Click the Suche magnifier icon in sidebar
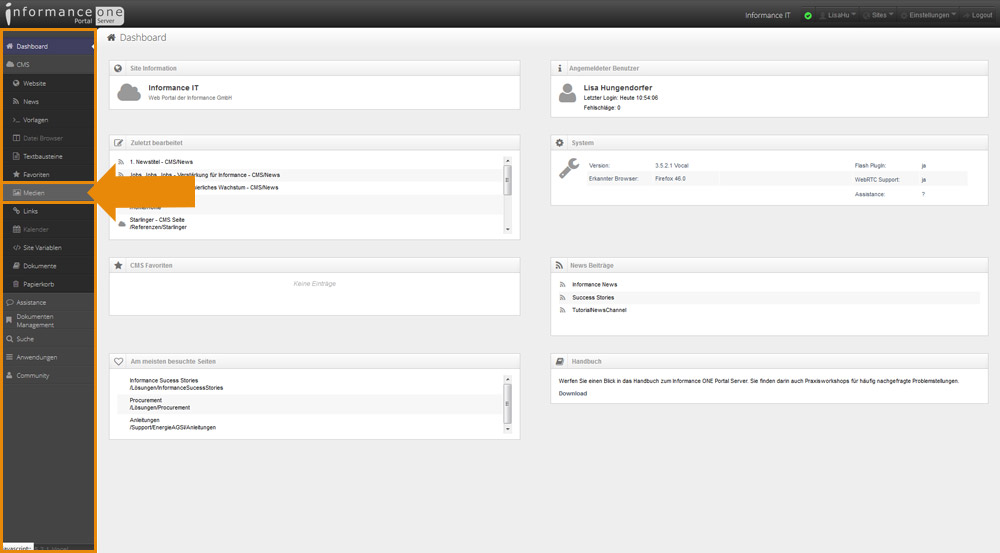This screenshot has width=1000, height=553. coord(10,339)
